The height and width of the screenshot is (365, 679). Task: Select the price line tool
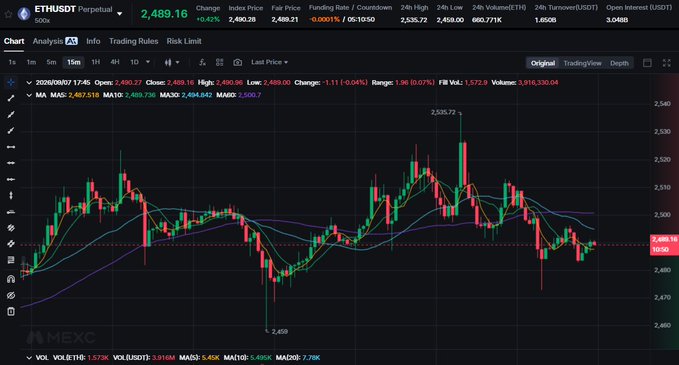coord(11,212)
